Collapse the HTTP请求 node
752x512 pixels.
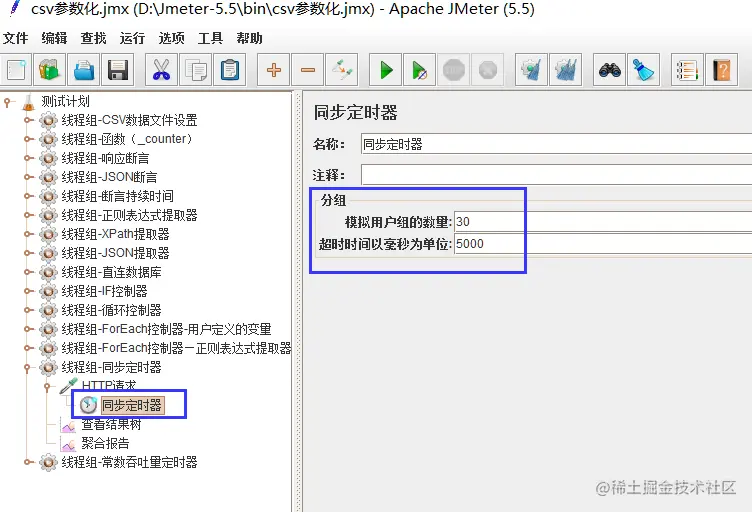(47, 387)
